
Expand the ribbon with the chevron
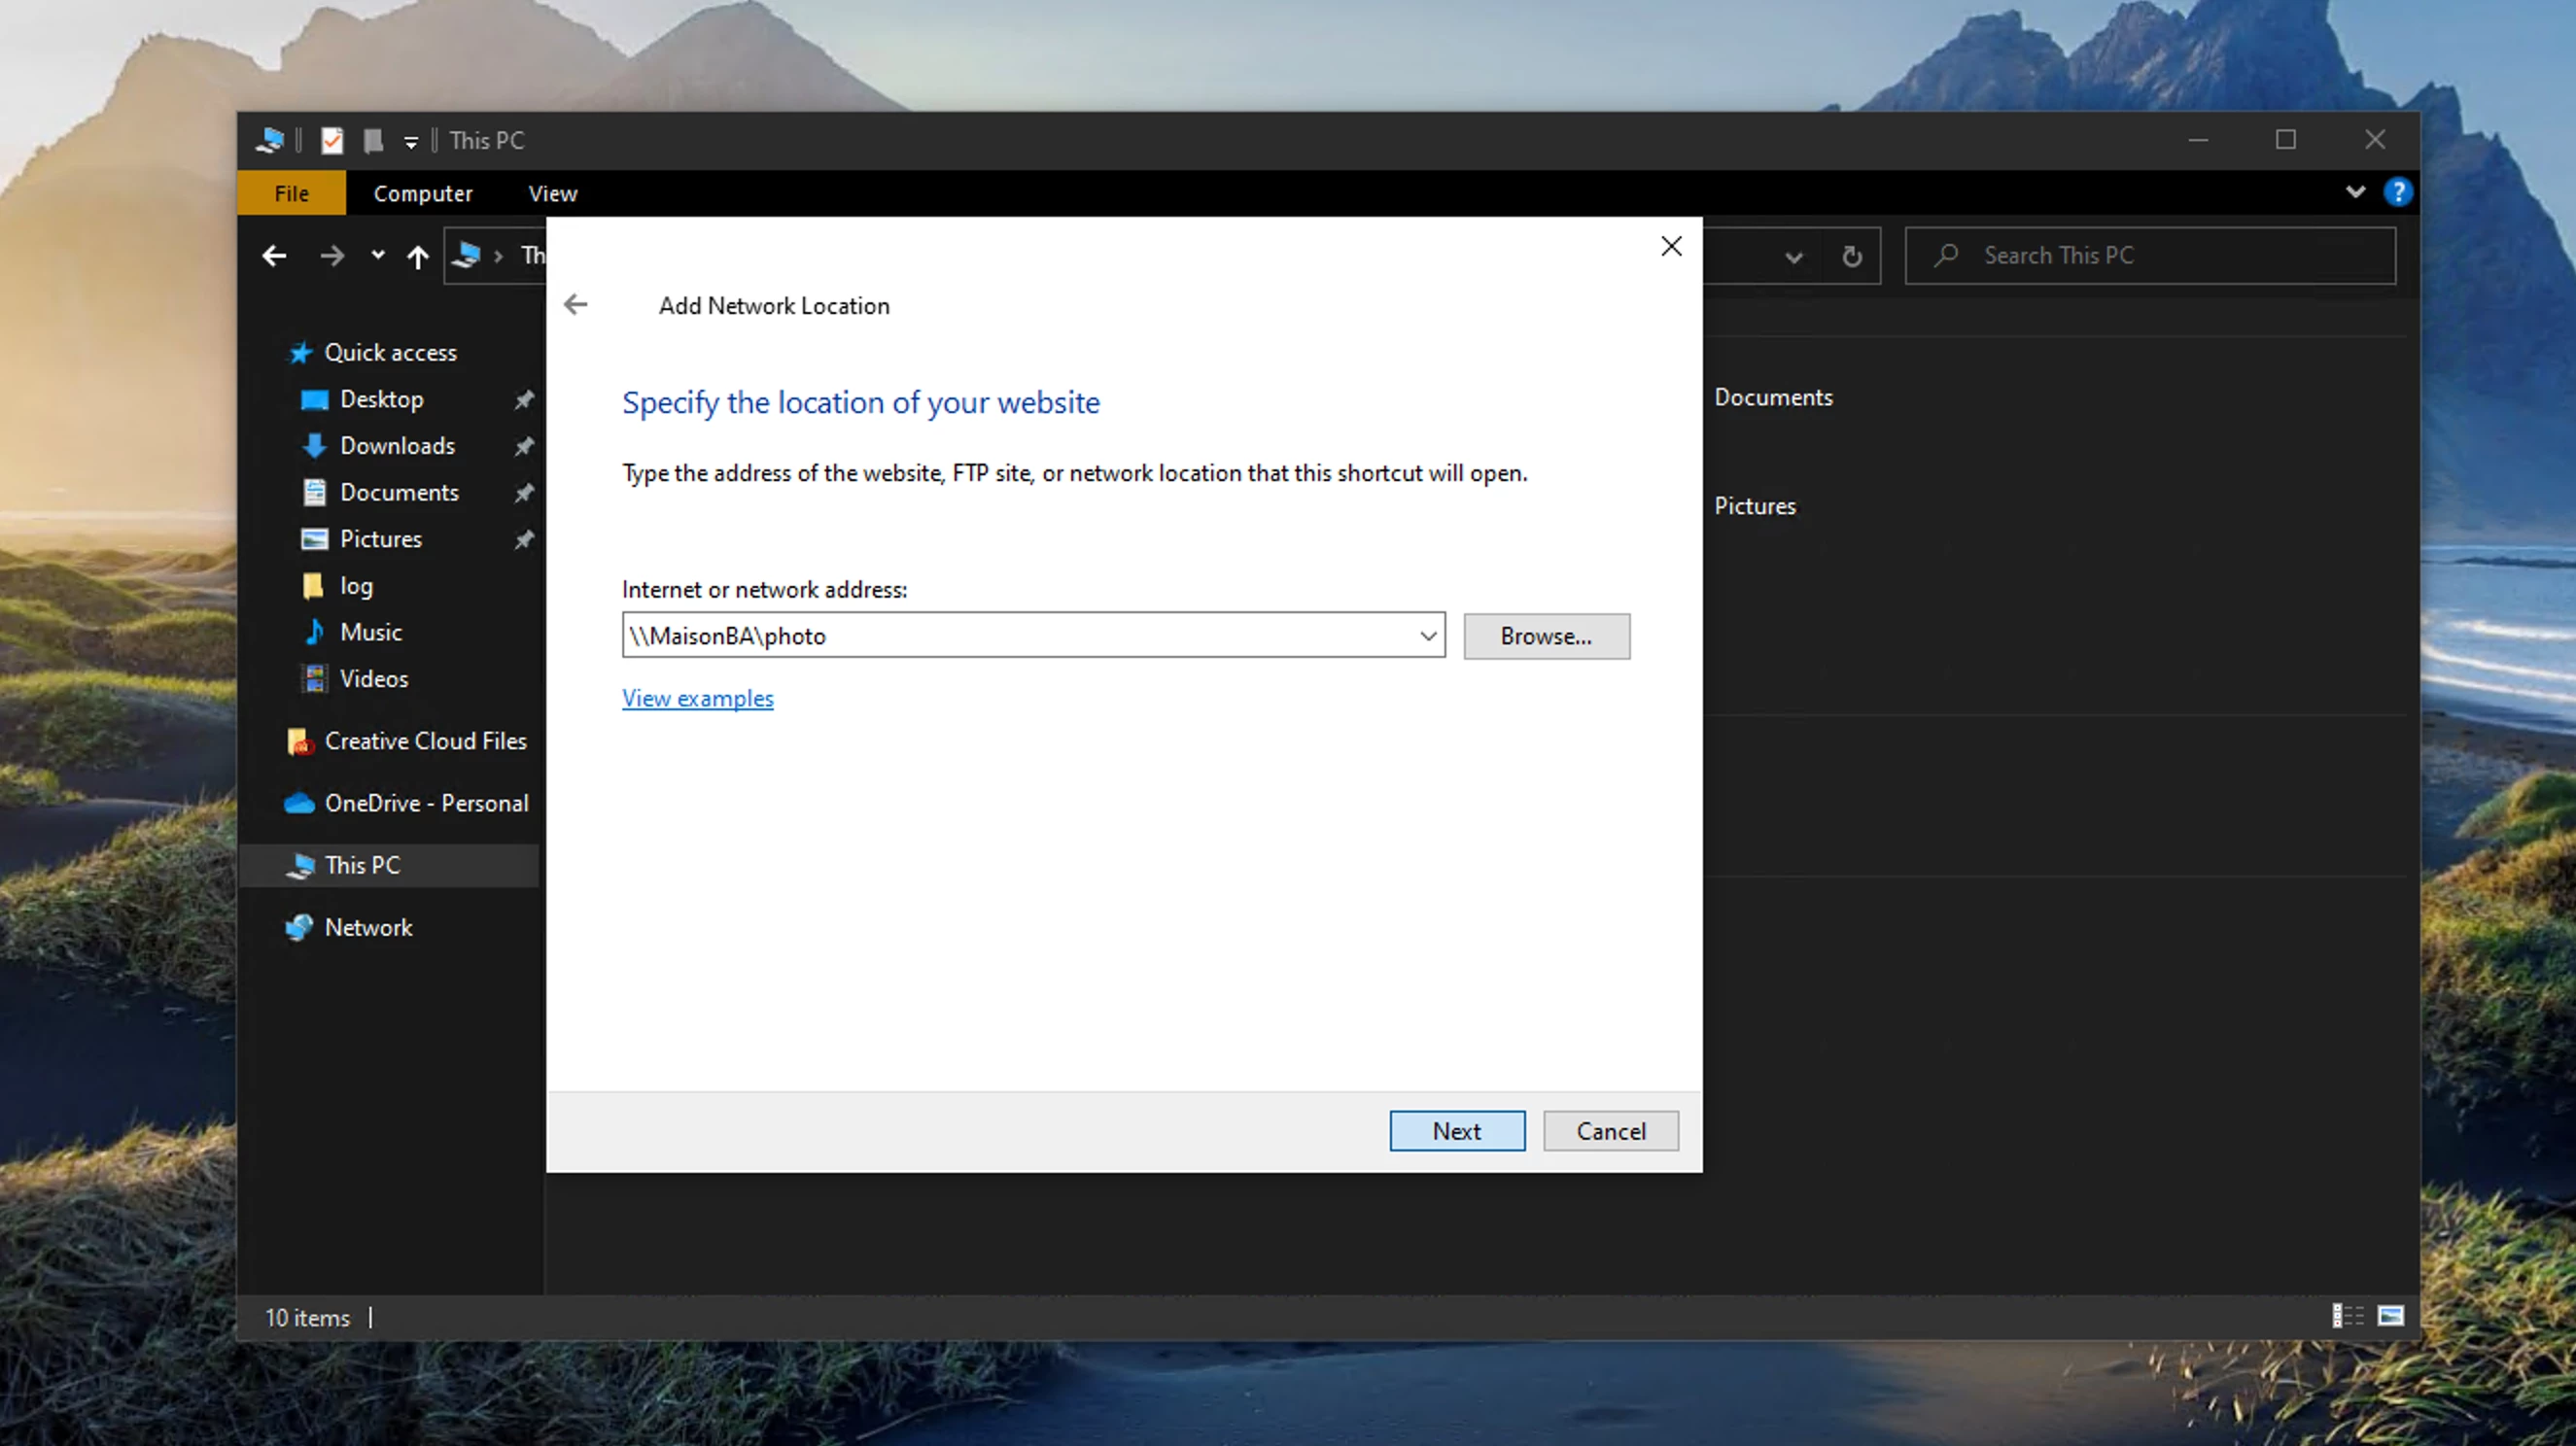[x=2355, y=192]
